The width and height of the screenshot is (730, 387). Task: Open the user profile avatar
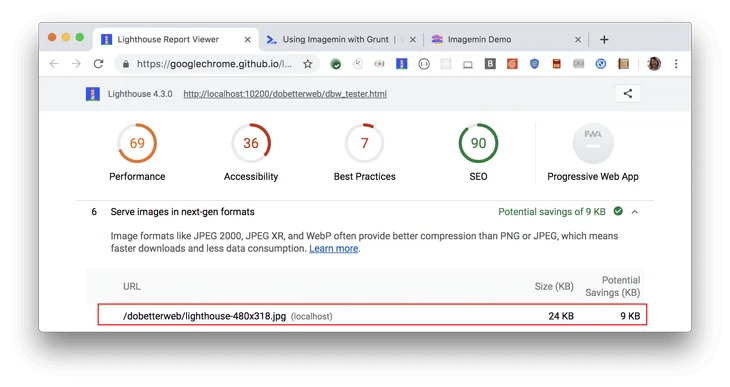(x=654, y=64)
